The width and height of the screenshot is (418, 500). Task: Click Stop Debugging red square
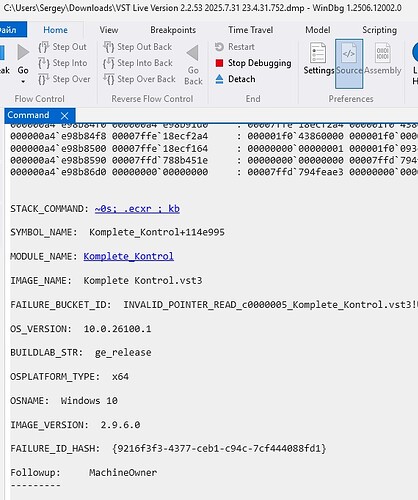point(219,63)
